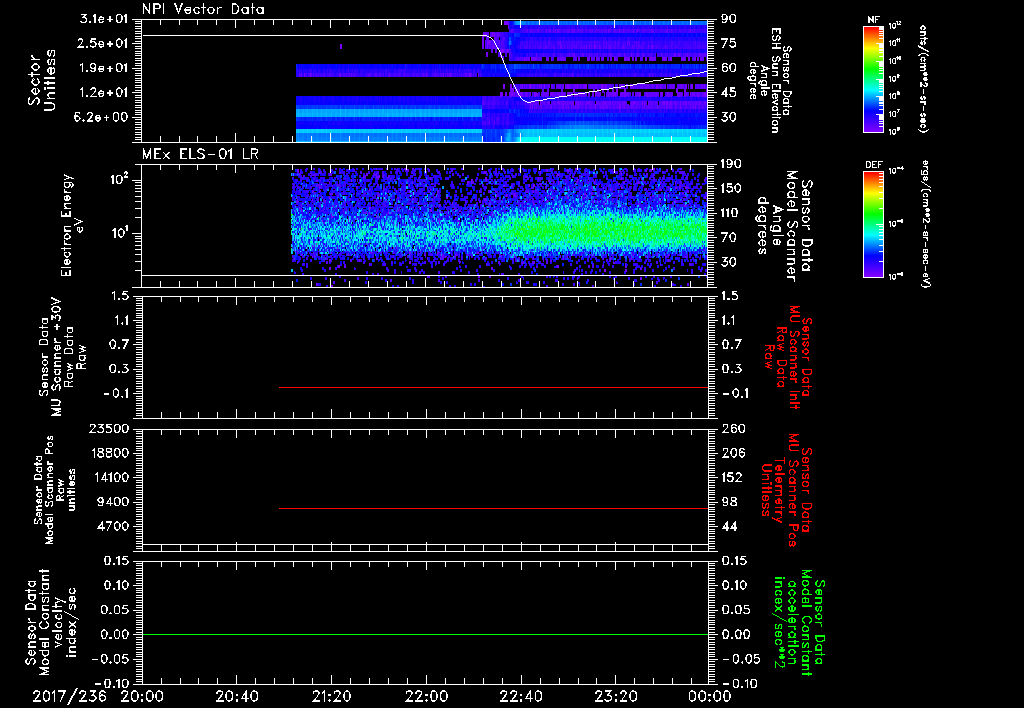Screen dimensions: 1024x708
Task: Click the '260' telemetry tick label
Action: (x=731, y=428)
